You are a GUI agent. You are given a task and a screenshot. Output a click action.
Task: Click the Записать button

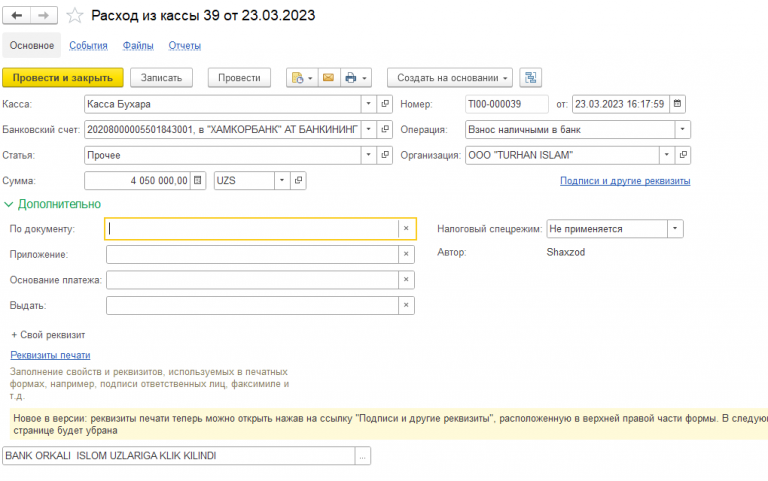[x=162, y=78]
